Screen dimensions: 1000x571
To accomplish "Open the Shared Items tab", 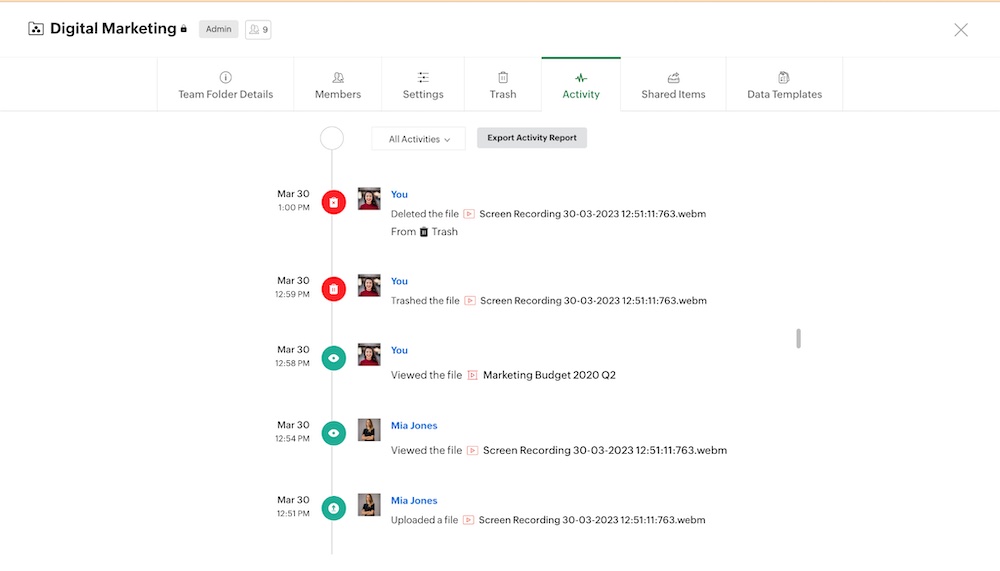I will tap(673, 85).
